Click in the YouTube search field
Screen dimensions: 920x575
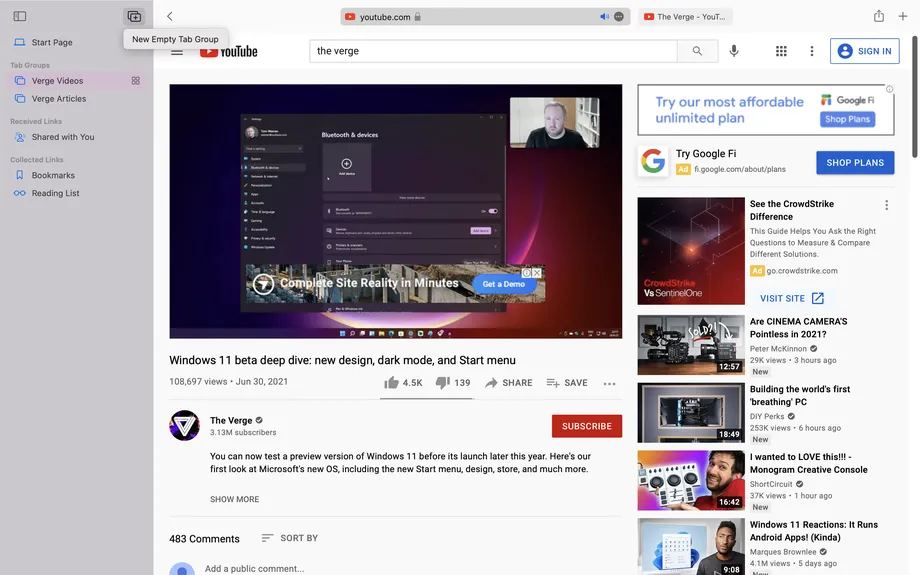(x=493, y=51)
